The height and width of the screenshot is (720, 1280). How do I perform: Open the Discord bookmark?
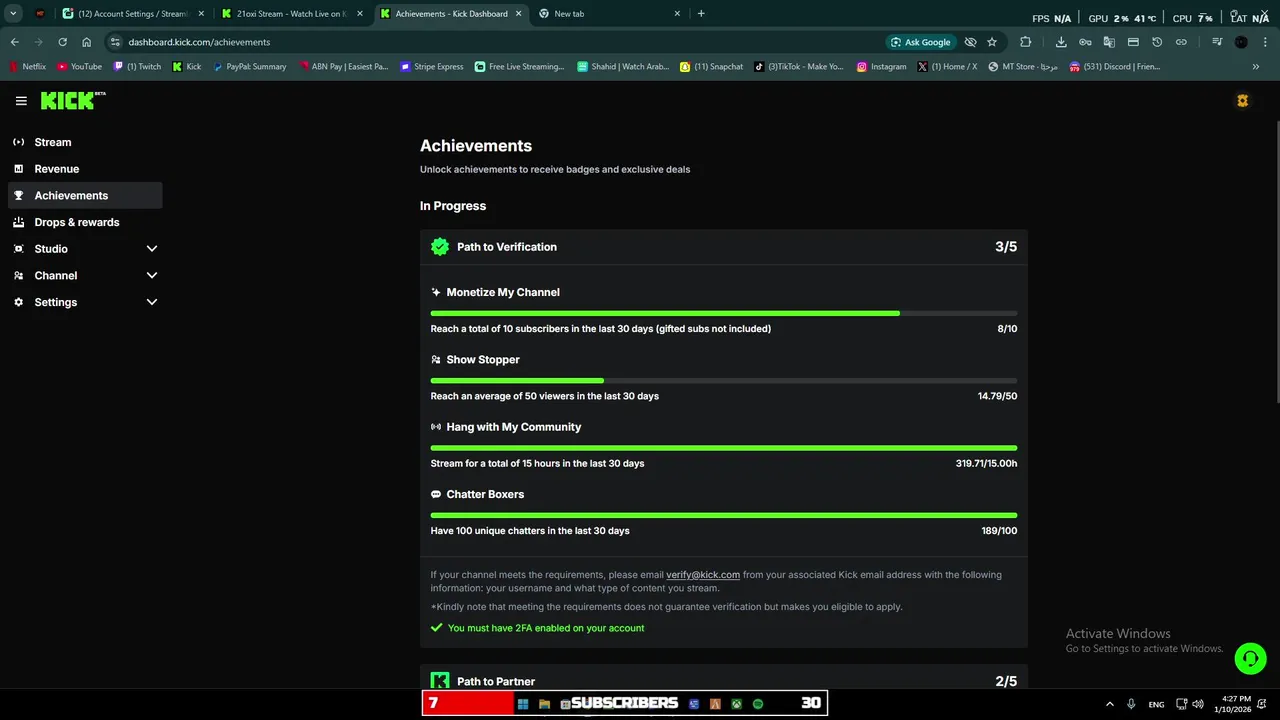[x=1115, y=67]
